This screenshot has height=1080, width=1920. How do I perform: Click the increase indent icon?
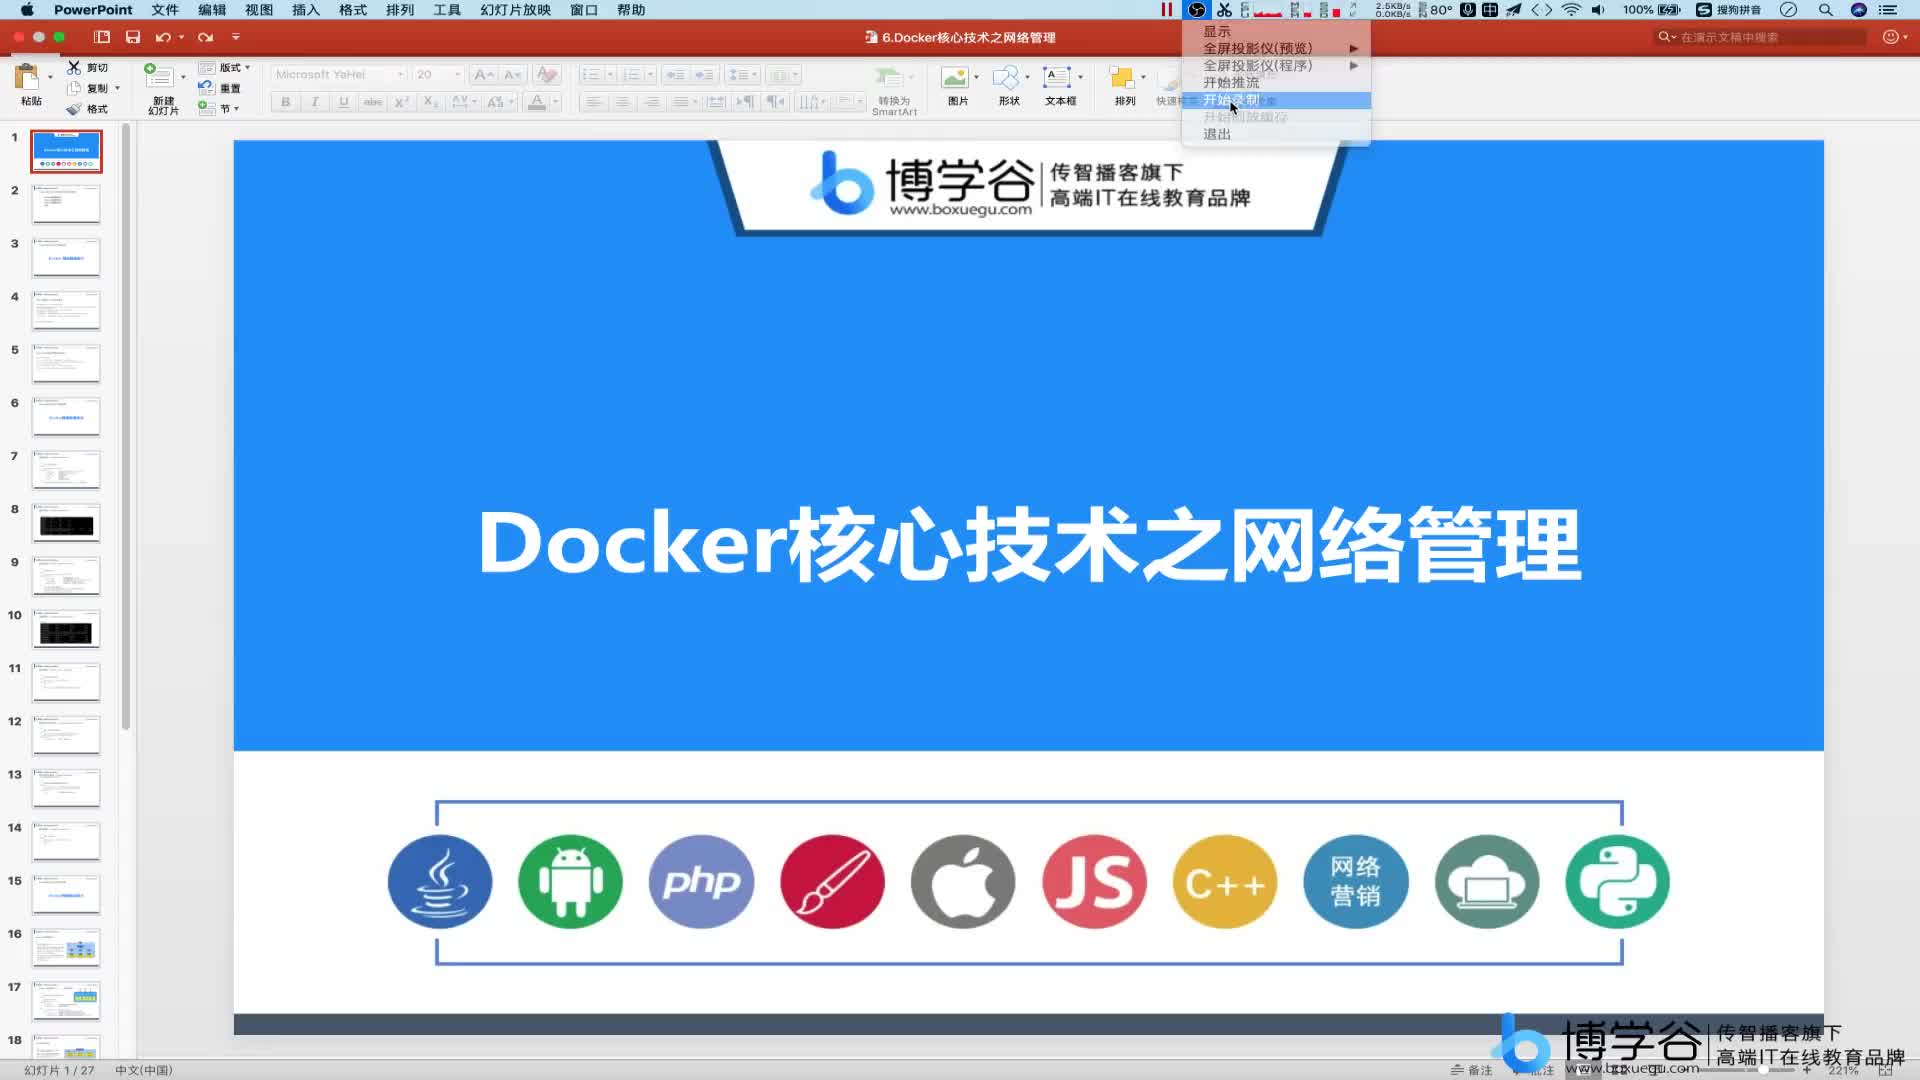click(x=705, y=75)
